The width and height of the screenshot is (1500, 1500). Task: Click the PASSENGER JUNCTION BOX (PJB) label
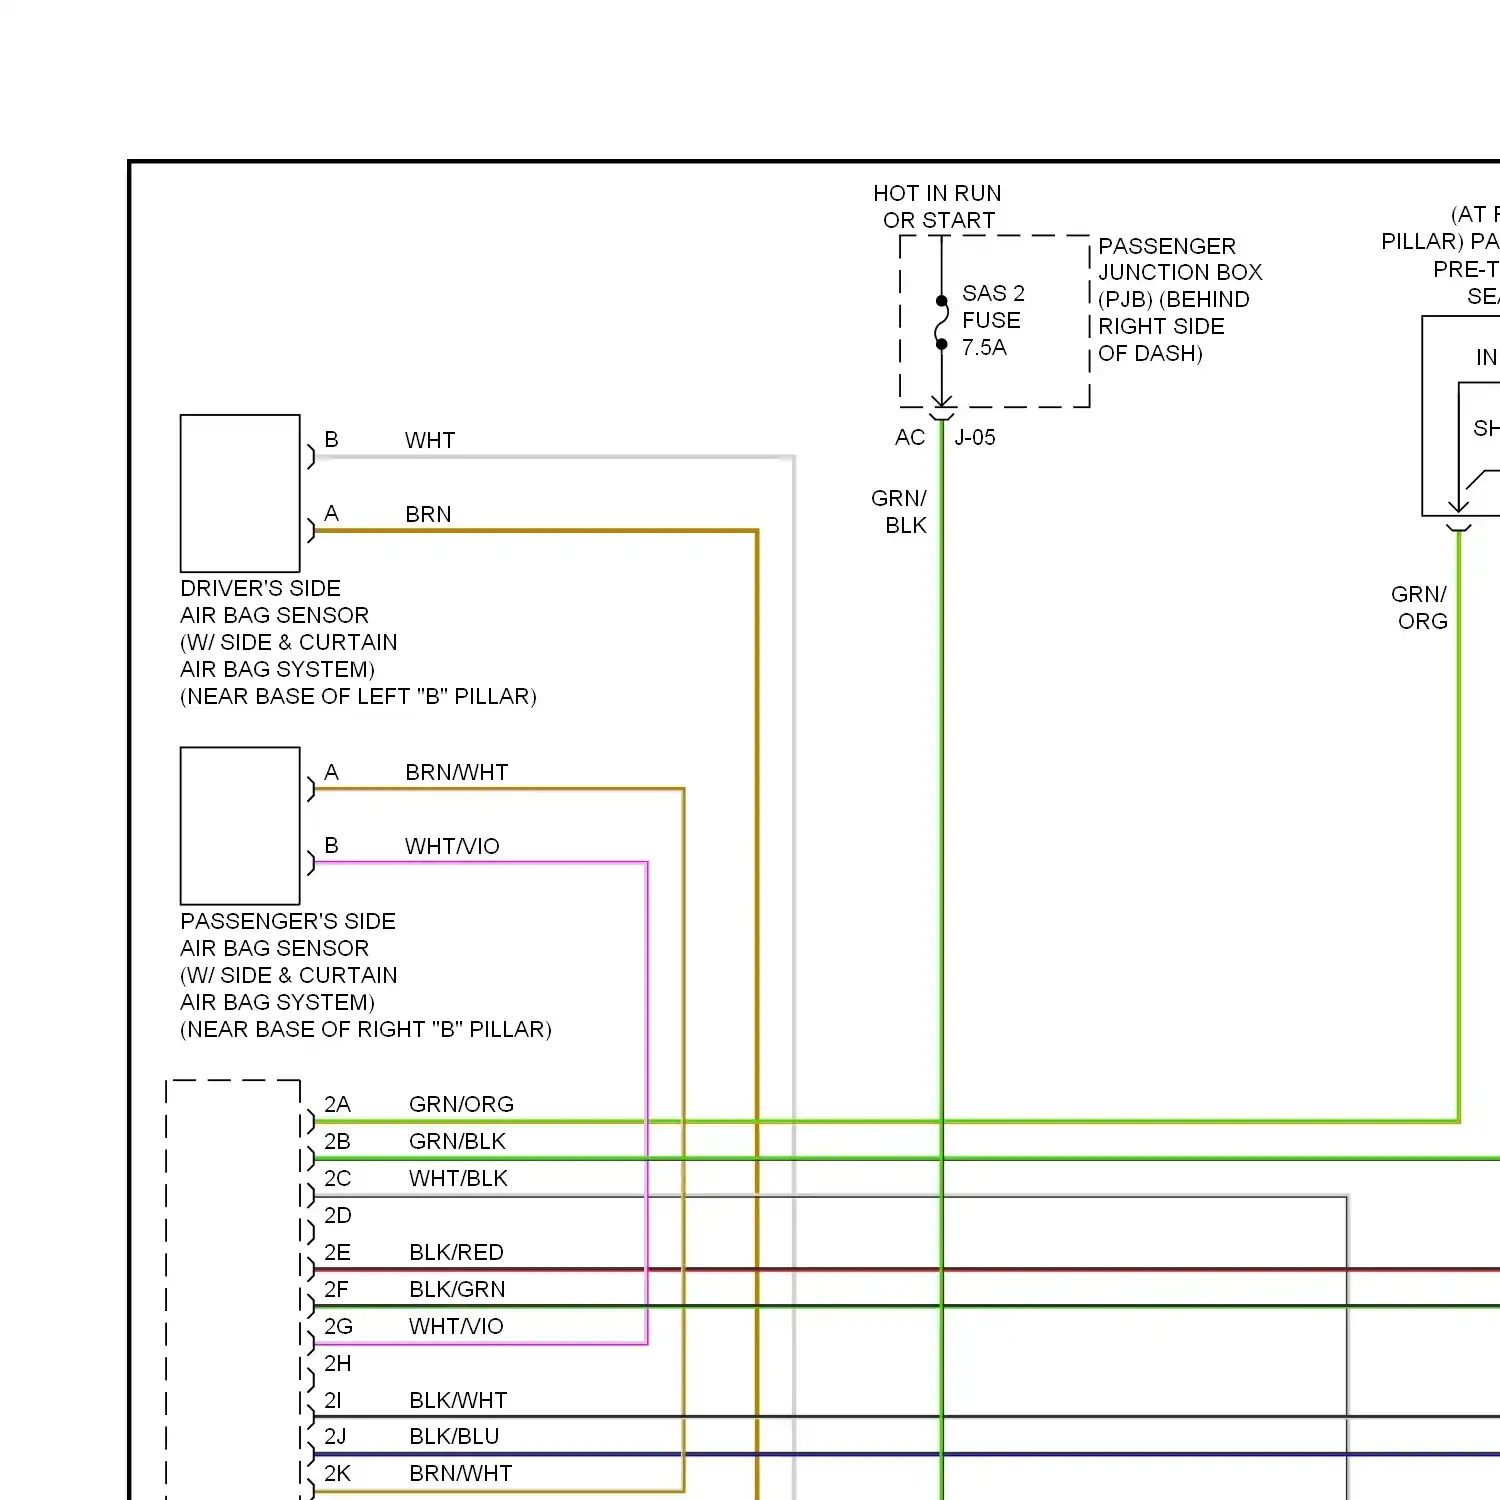pos(1180,299)
